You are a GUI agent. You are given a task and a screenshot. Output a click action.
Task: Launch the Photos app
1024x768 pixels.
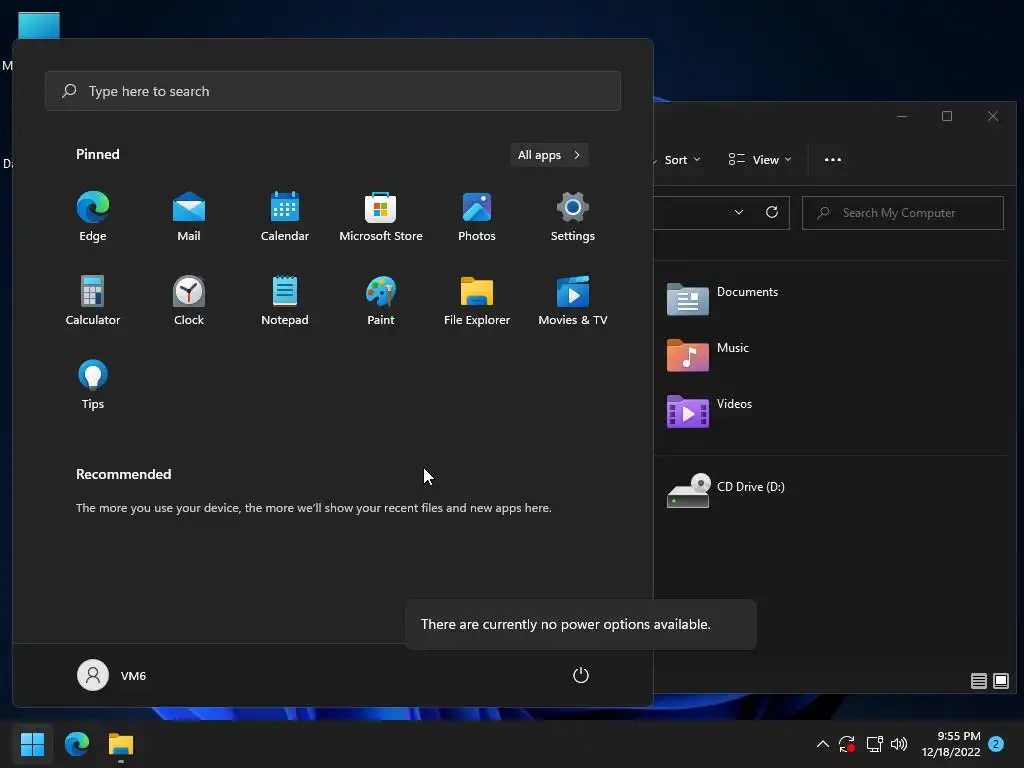point(477,217)
